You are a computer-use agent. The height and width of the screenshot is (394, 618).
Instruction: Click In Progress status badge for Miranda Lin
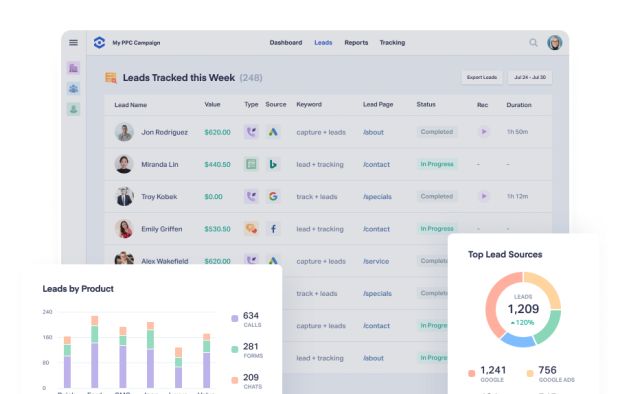click(437, 164)
